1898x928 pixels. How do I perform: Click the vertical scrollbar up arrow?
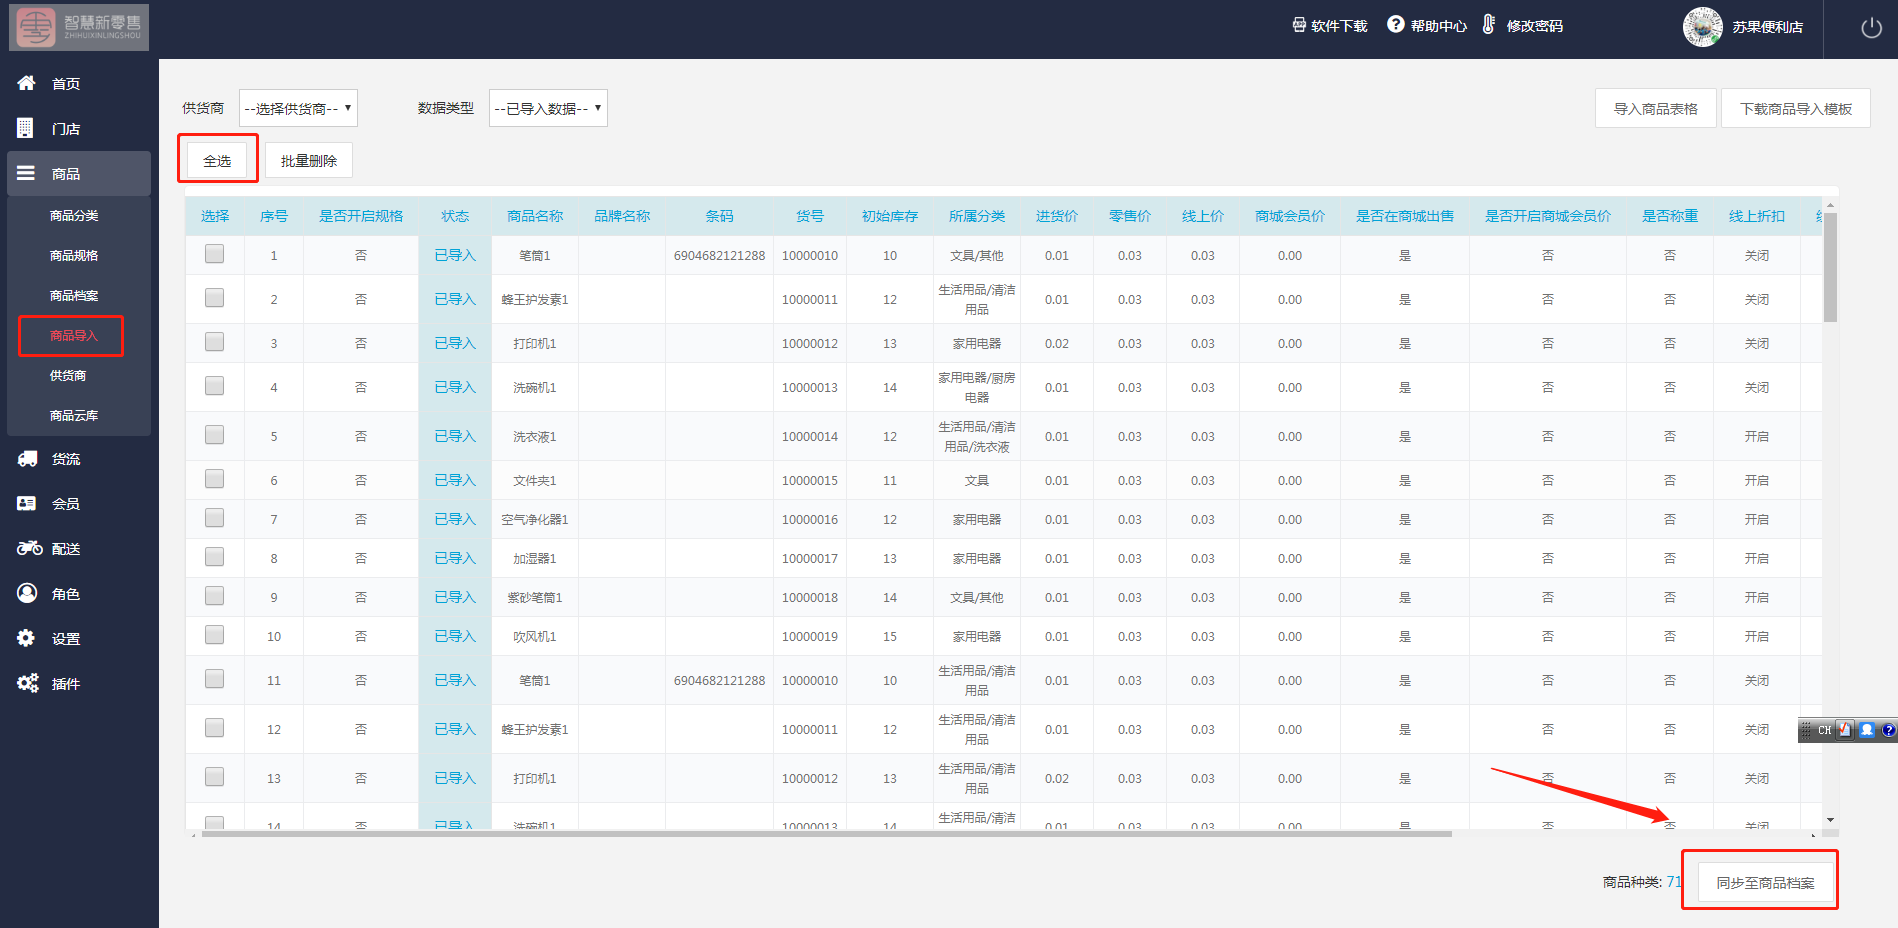(x=1830, y=205)
